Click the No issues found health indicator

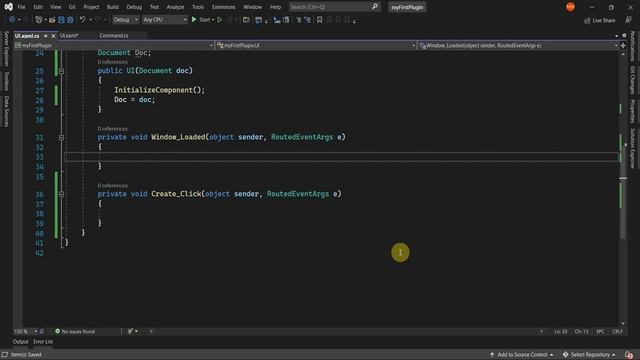[75, 331]
